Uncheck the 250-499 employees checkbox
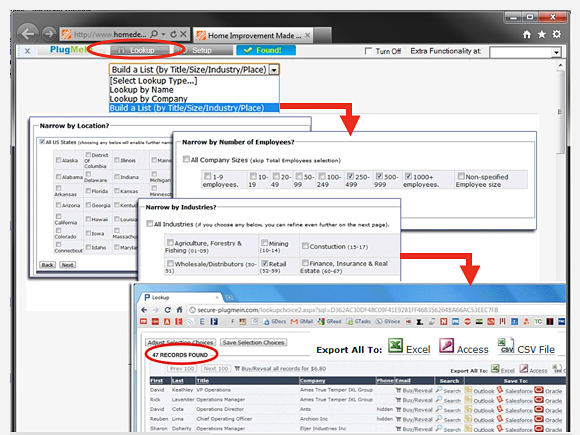This screenshot has width=580, height=435. point(350,176)
